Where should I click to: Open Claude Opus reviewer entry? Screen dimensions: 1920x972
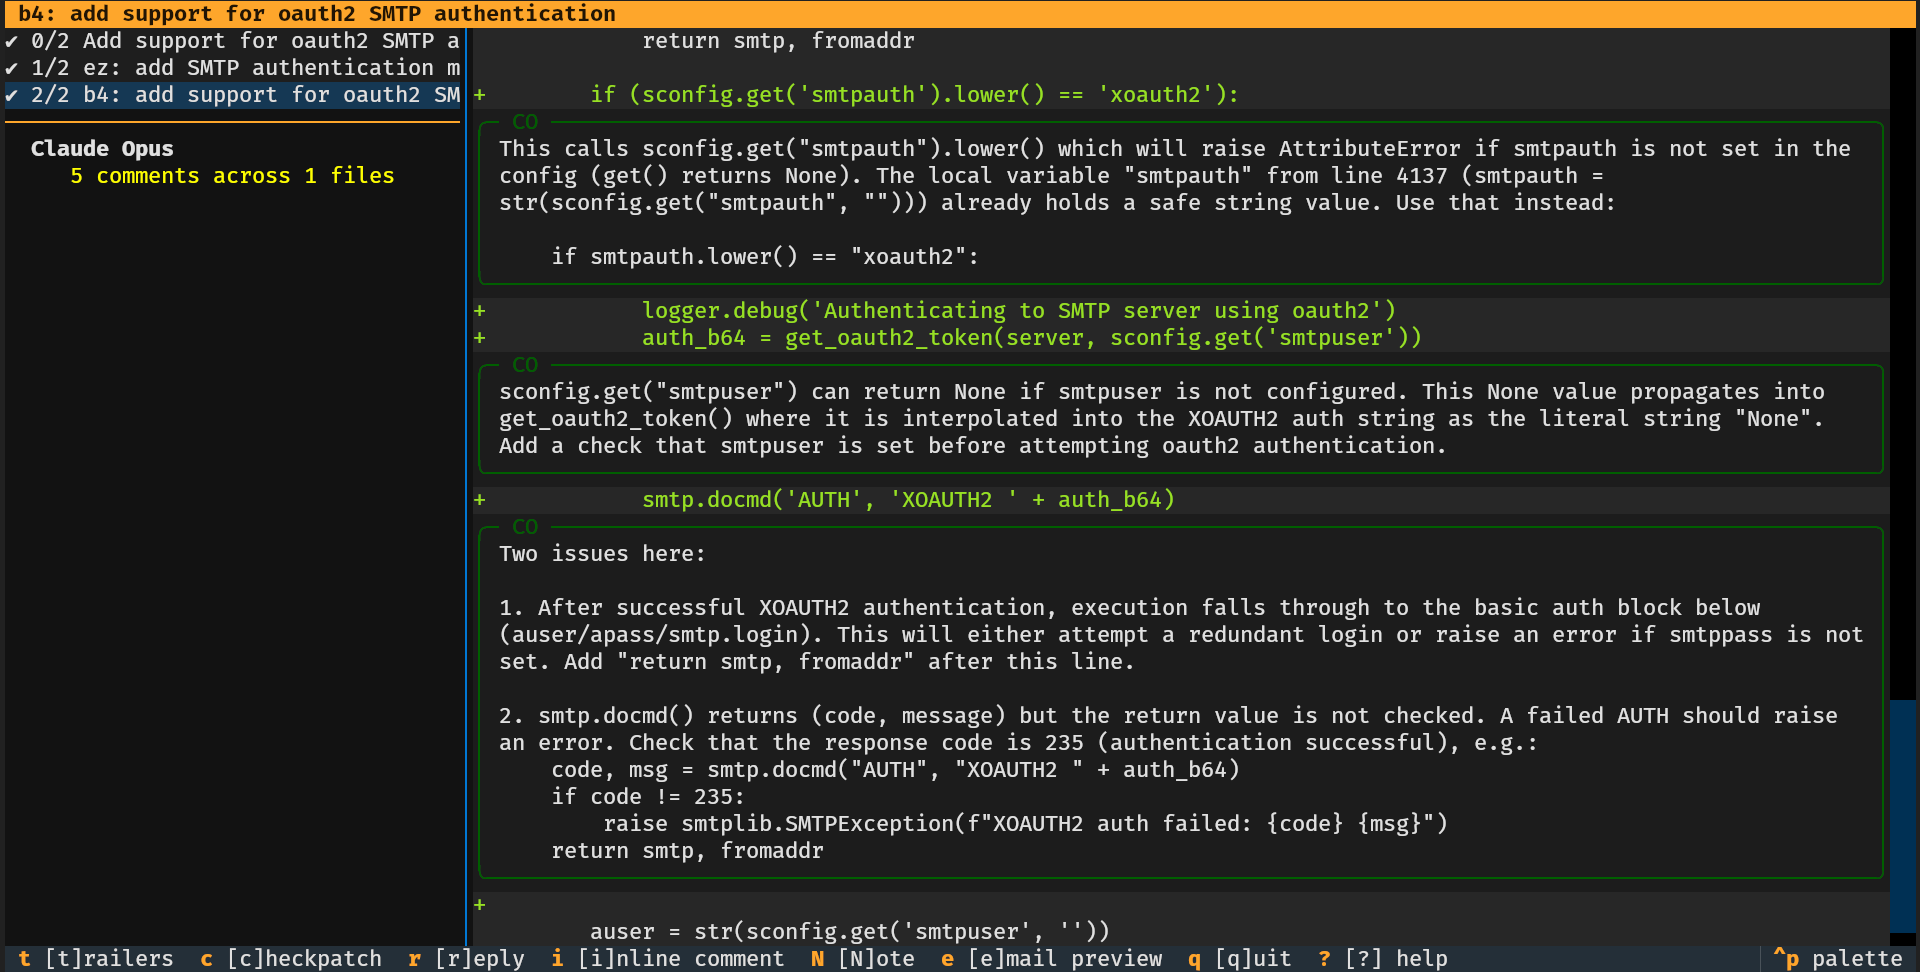point(102,149)
